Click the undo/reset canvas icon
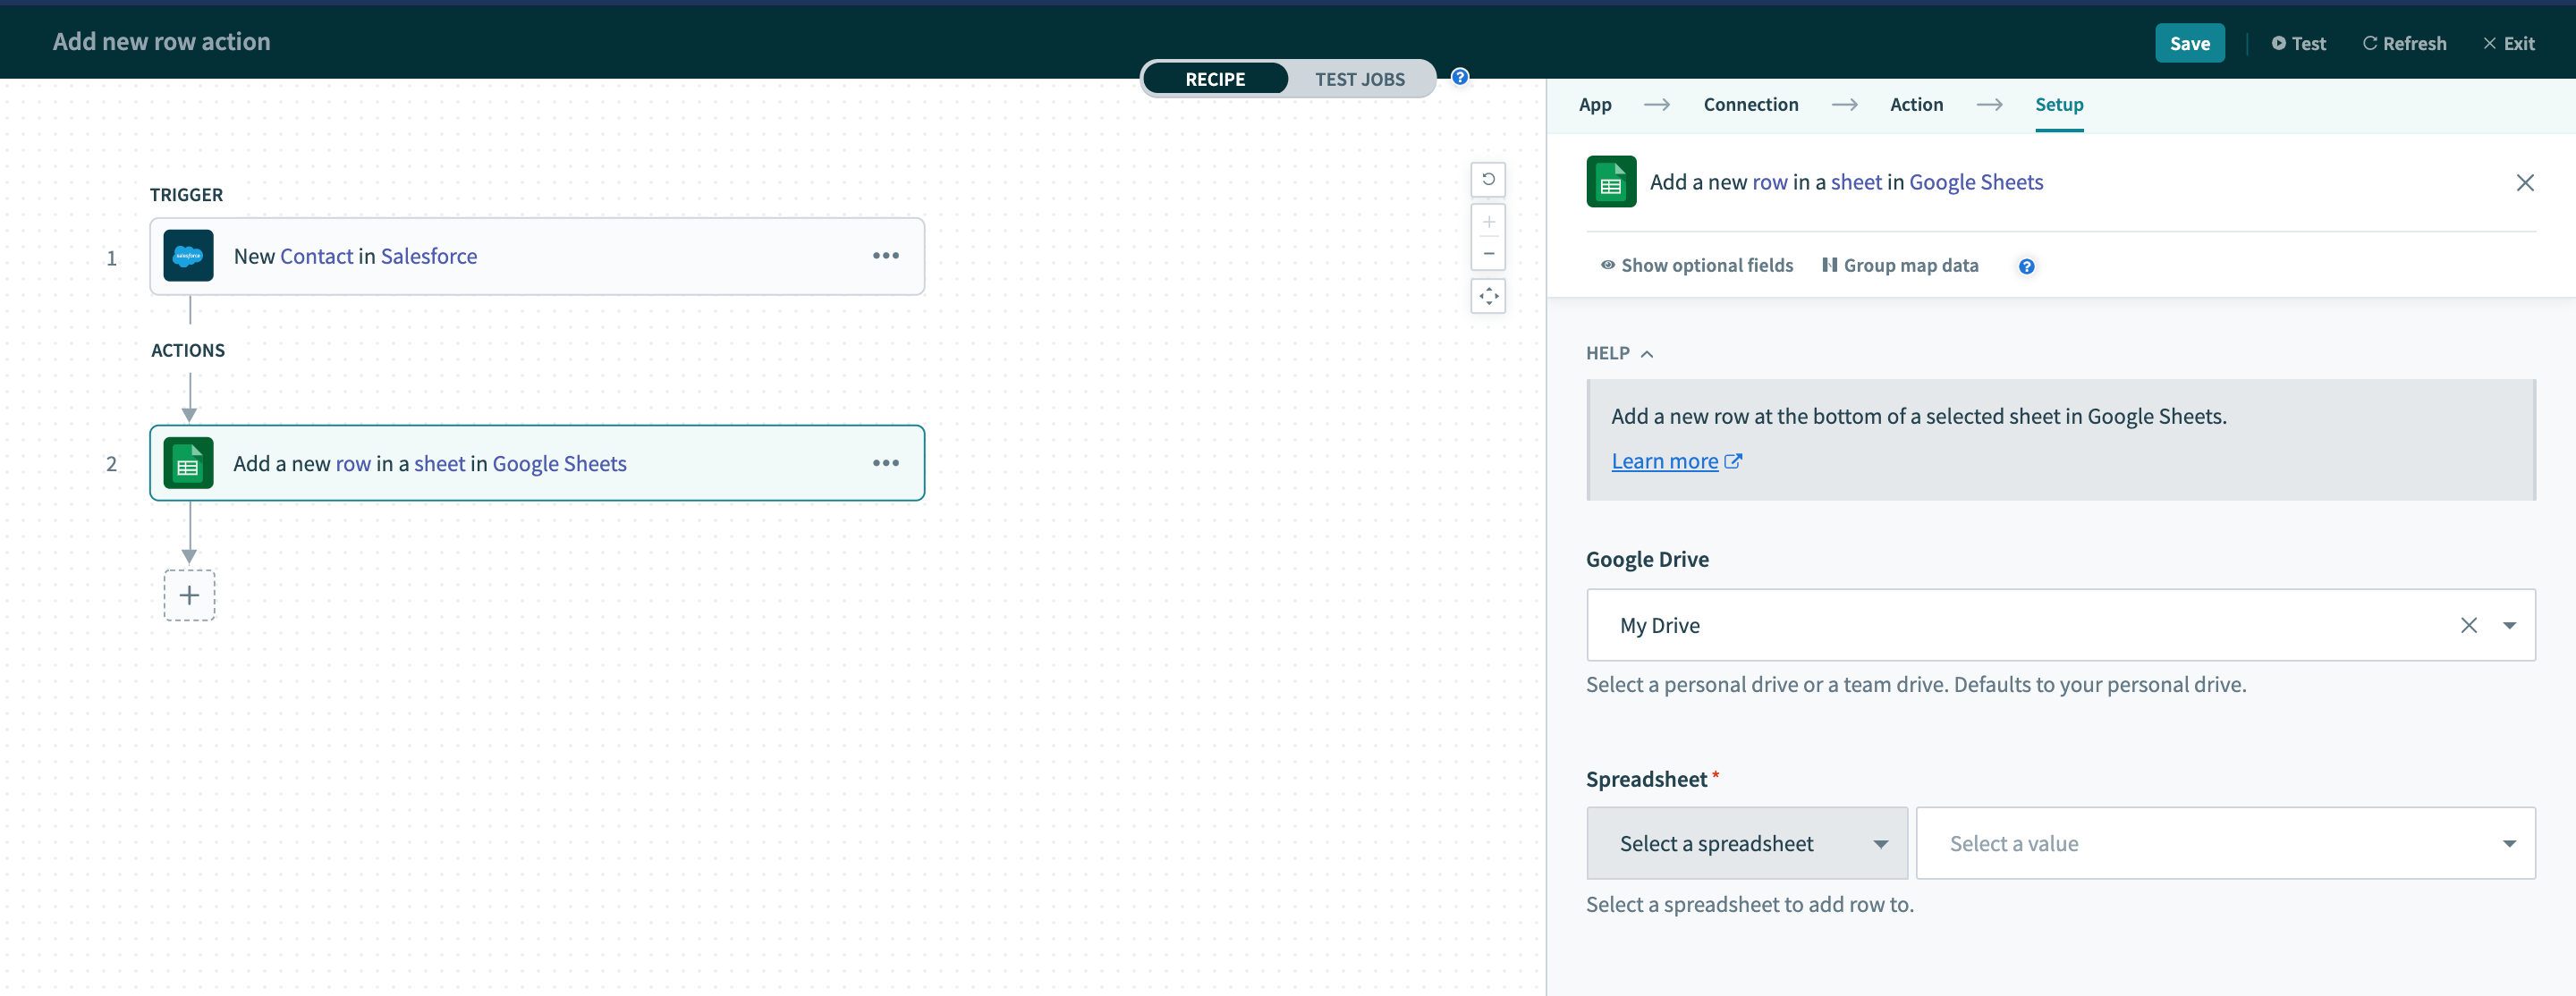 (1488, 180)
